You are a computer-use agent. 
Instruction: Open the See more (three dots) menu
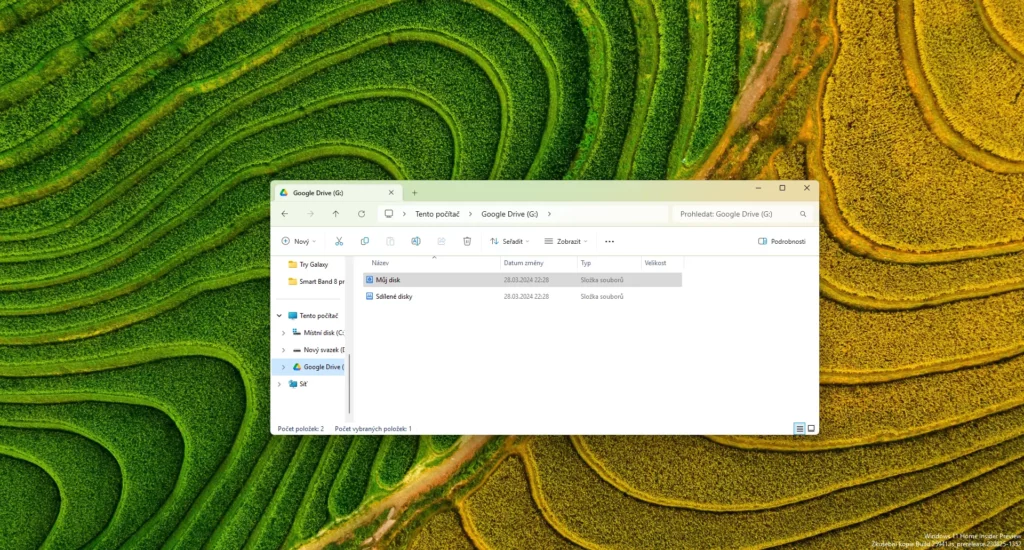[609, 241]
